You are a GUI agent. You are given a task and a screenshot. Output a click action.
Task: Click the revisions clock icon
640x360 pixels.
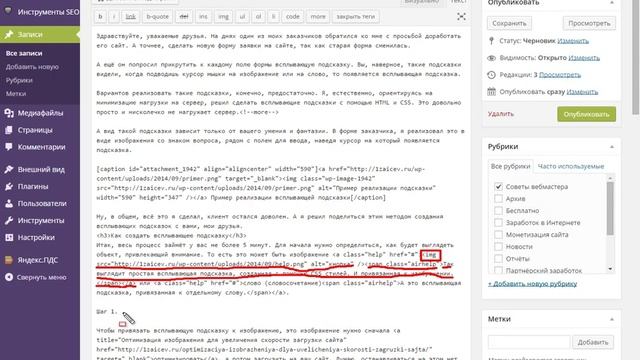[491, 75]
